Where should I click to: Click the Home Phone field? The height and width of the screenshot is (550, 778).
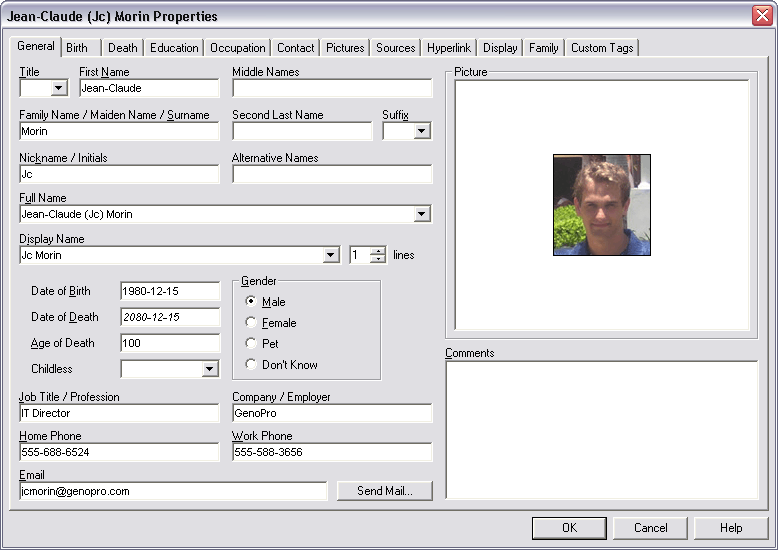click(119, 452)
